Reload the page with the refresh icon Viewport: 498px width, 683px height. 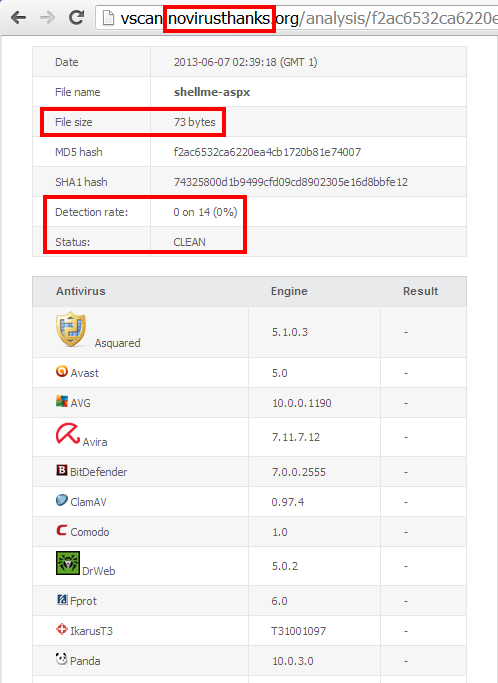point(77,17)
